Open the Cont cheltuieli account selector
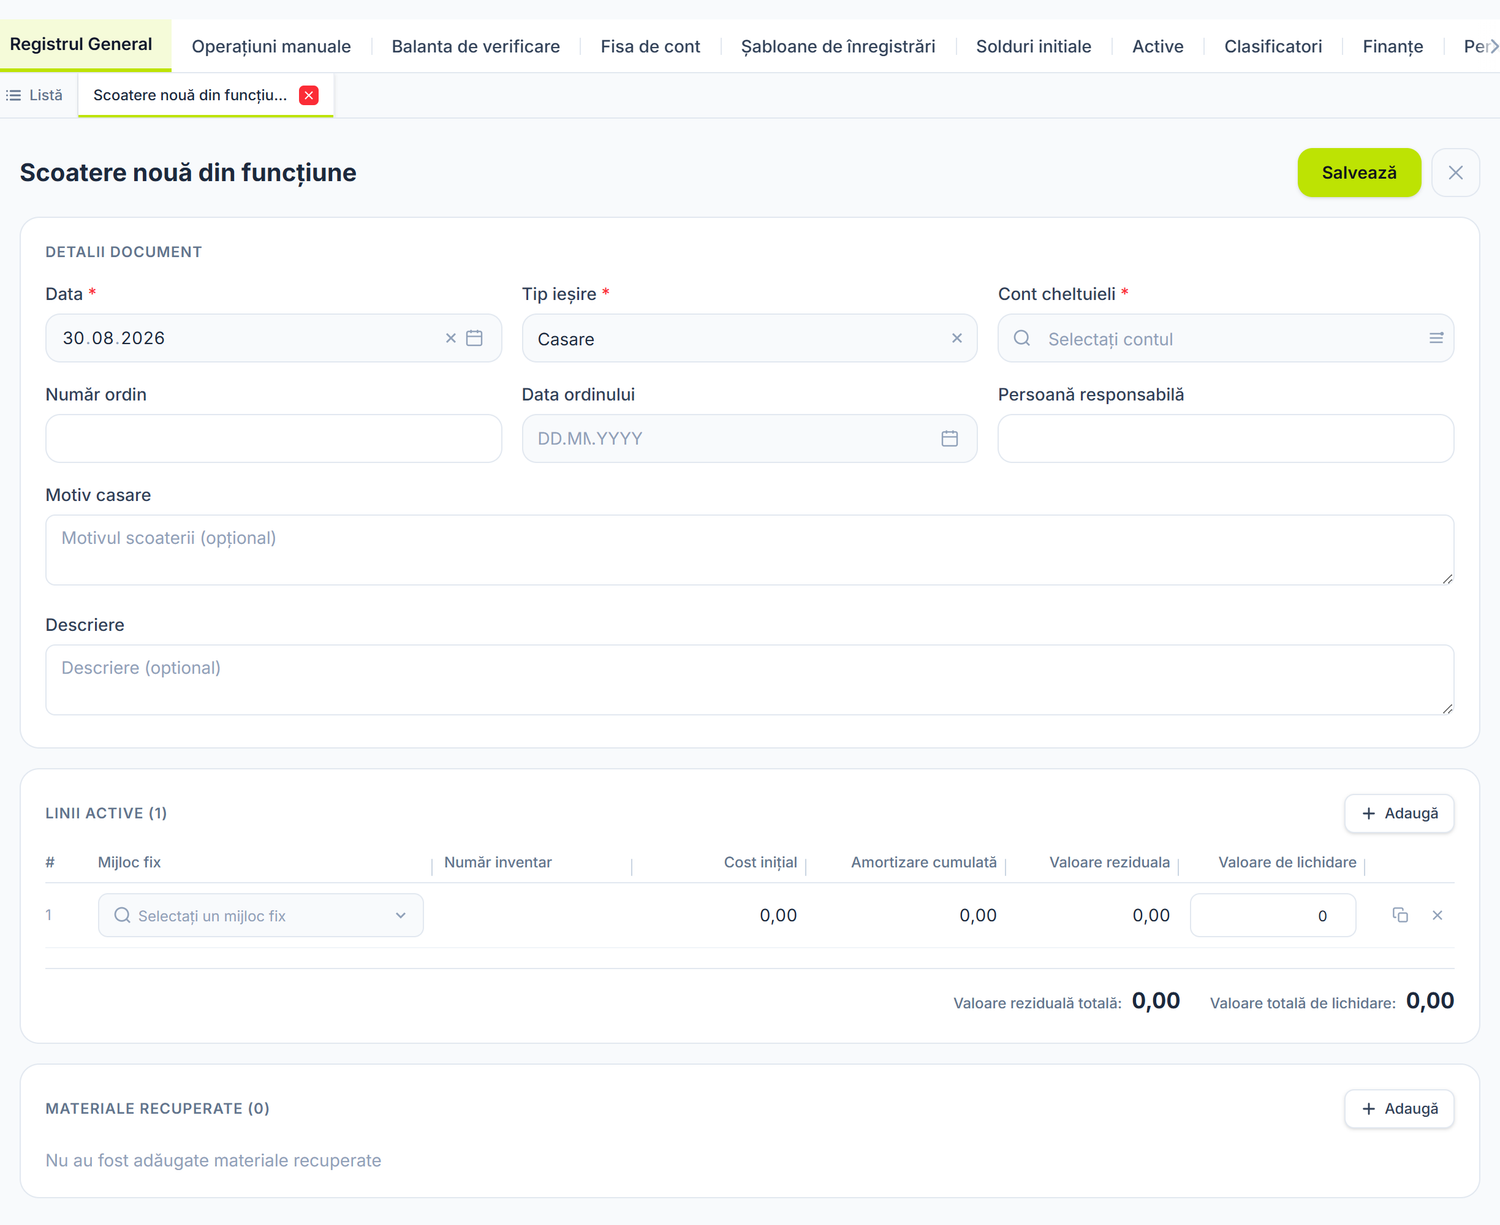 coord(1226,338)
